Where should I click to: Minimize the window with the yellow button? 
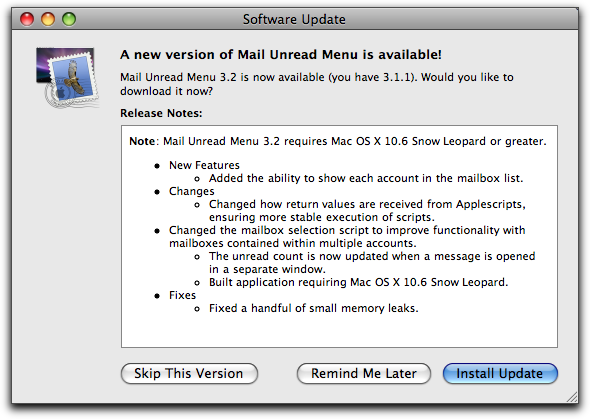[48, 19]
